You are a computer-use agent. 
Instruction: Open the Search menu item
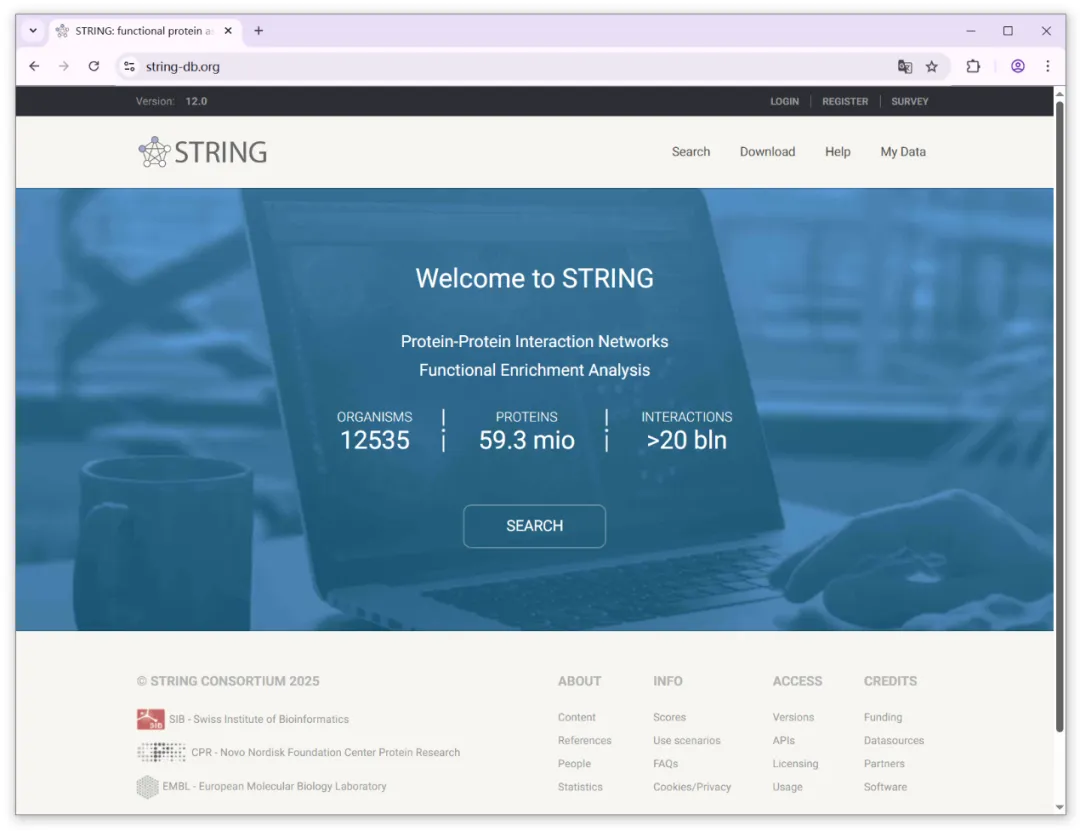pos(691,152)
